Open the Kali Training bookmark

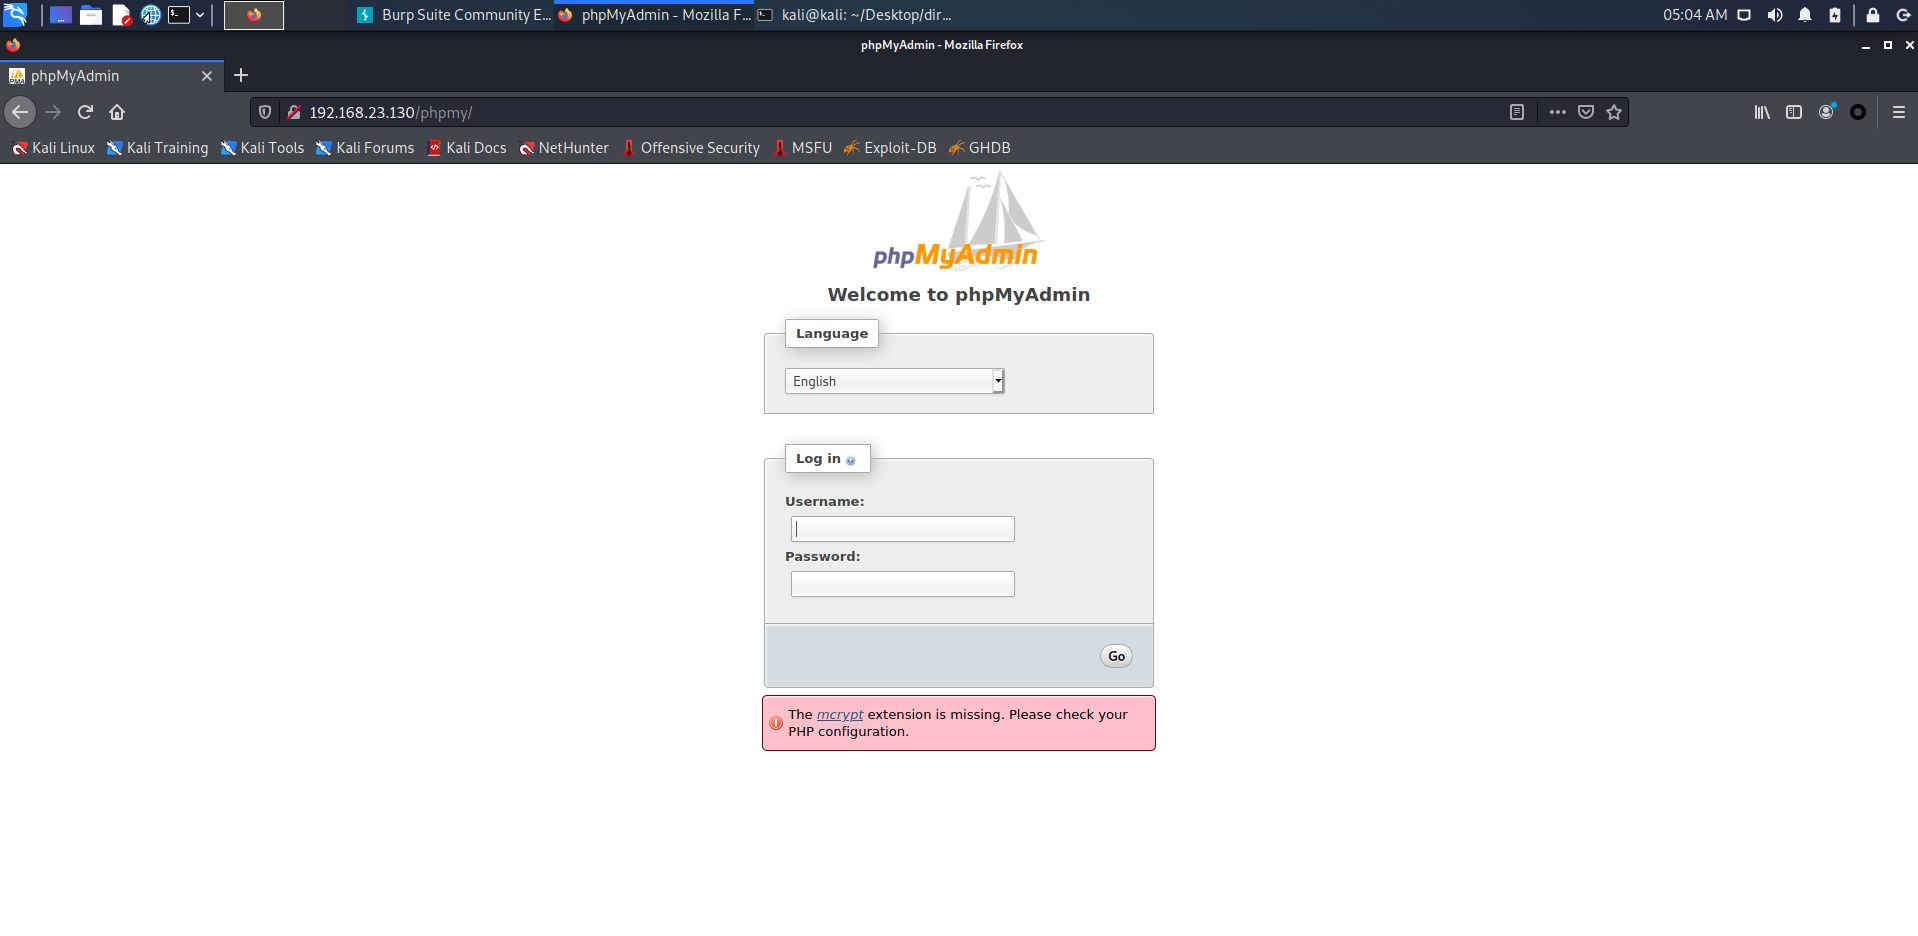point(158,148)
